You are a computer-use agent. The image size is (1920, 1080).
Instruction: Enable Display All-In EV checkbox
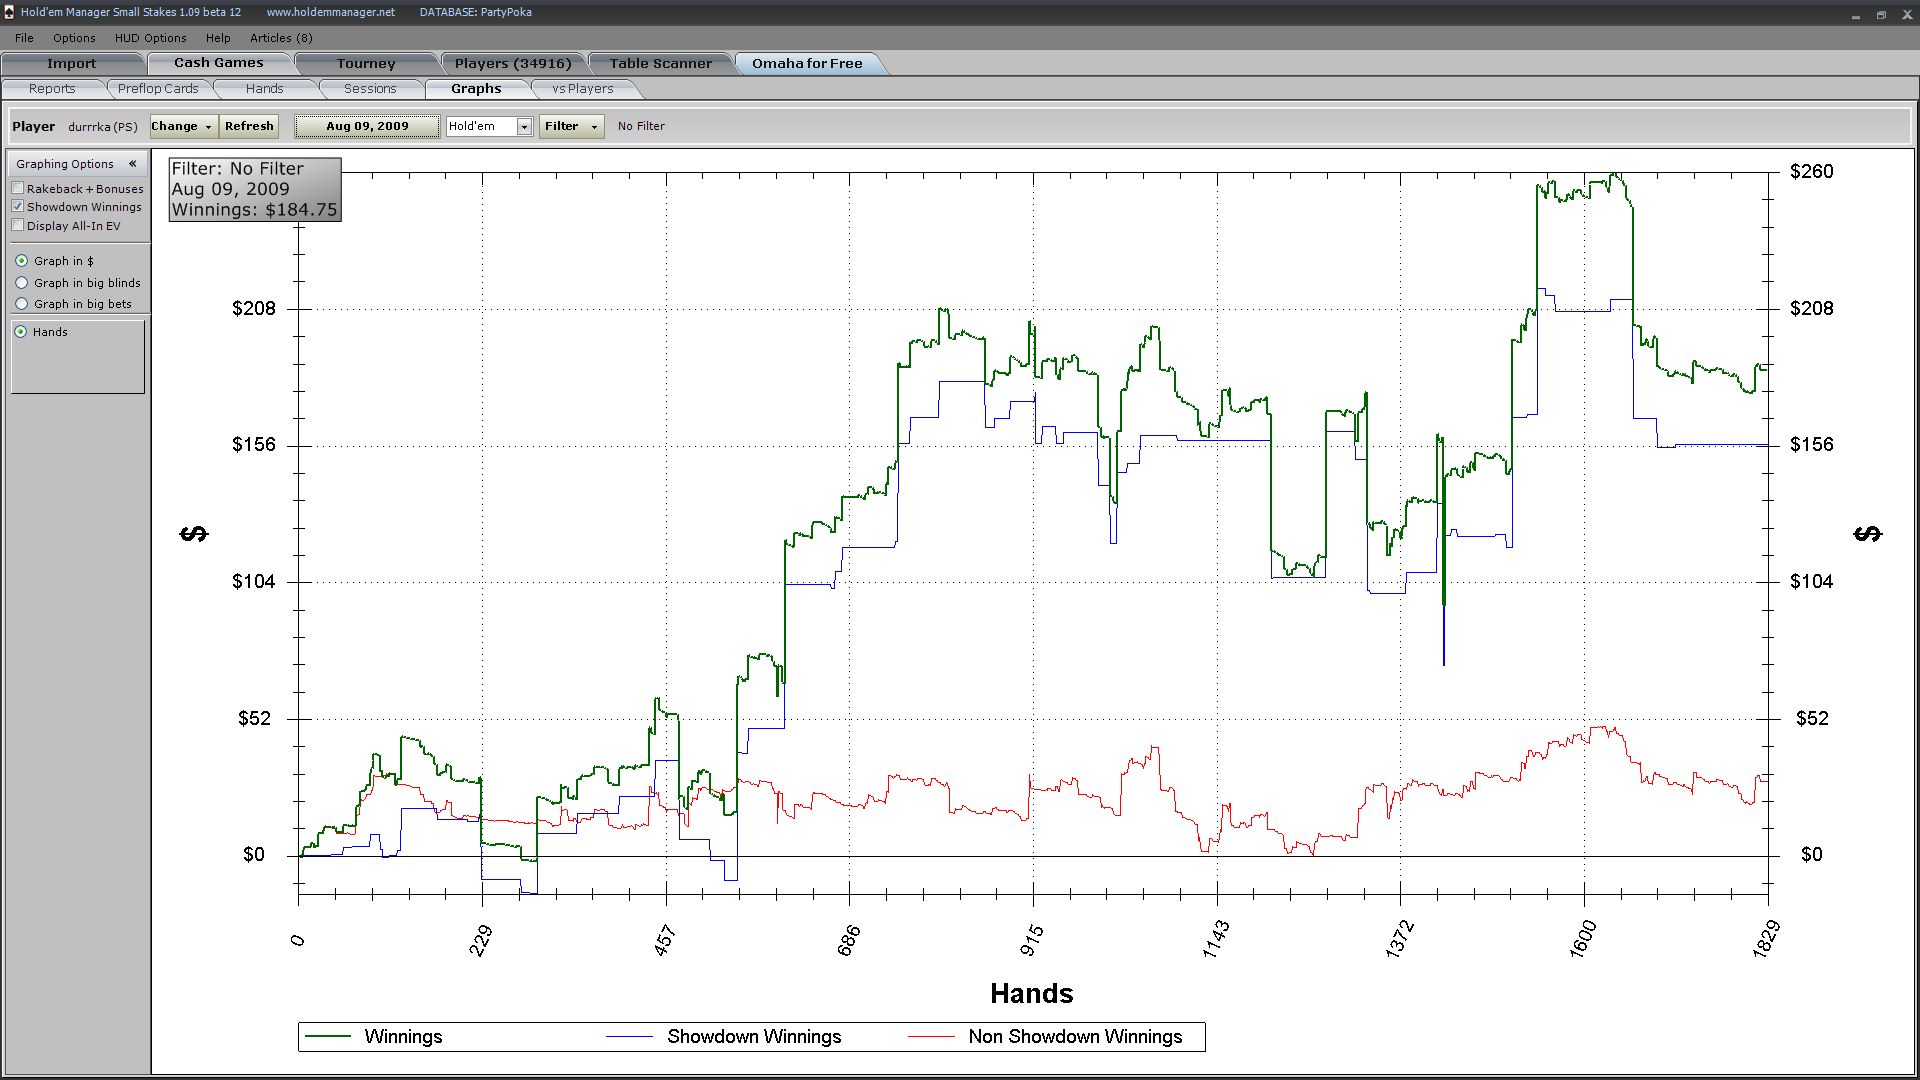[18, 226]
